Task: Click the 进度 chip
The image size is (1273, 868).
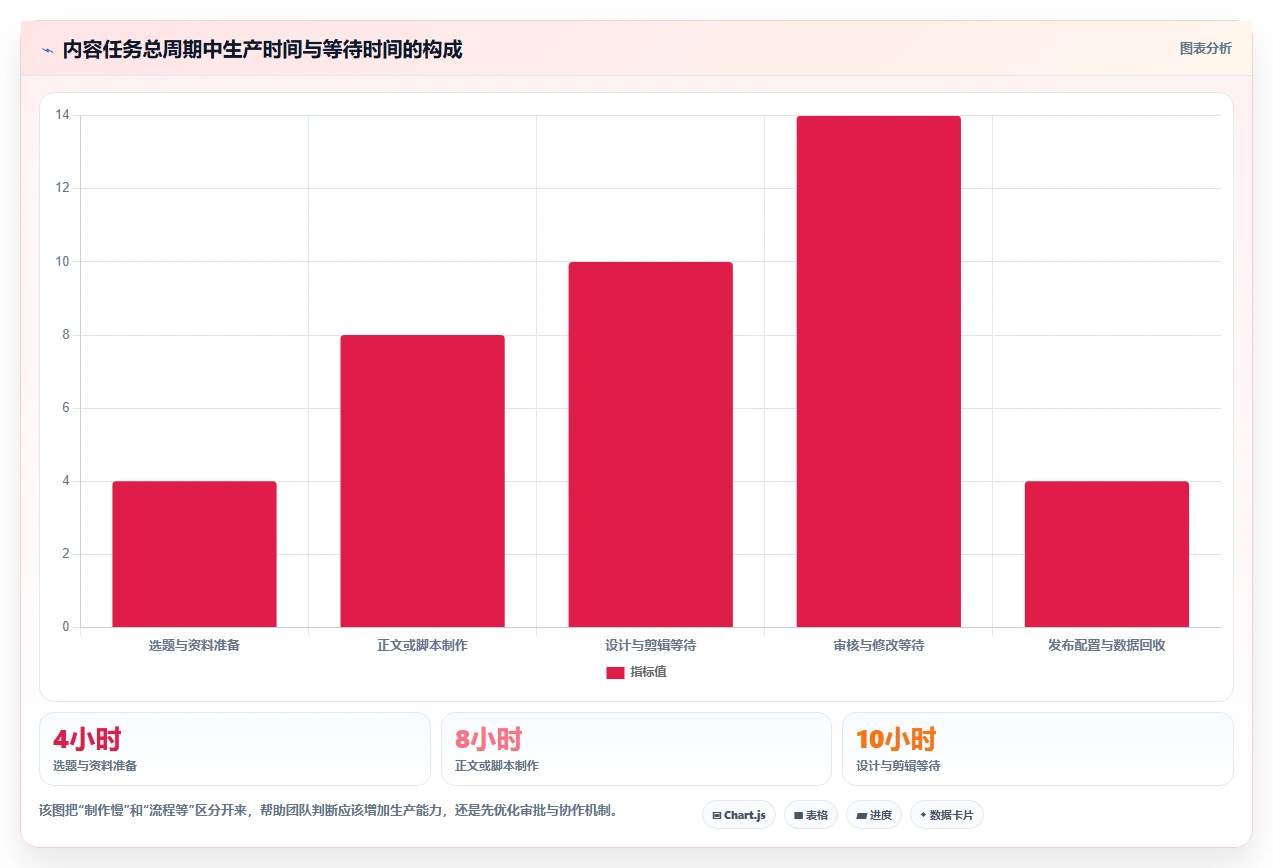Action: (874, 815)
